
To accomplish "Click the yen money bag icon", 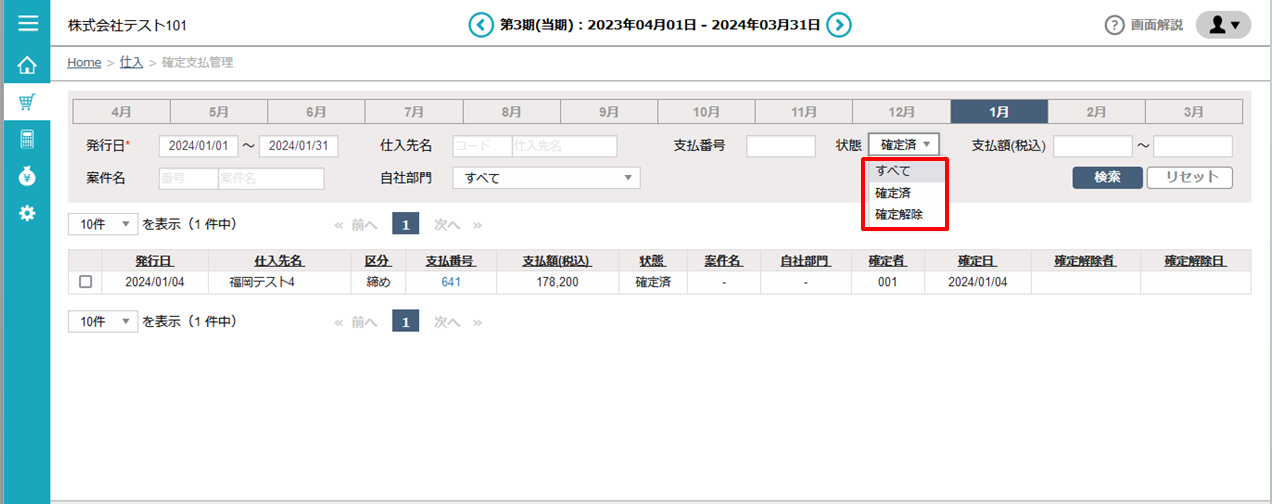I will (27, 176).
